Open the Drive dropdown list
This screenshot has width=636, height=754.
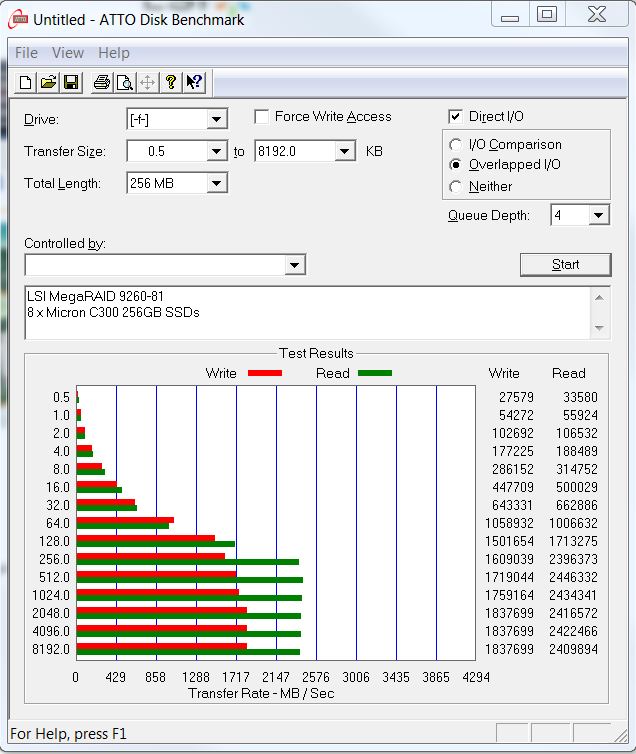pyautogui.click(x=217, y=120)
